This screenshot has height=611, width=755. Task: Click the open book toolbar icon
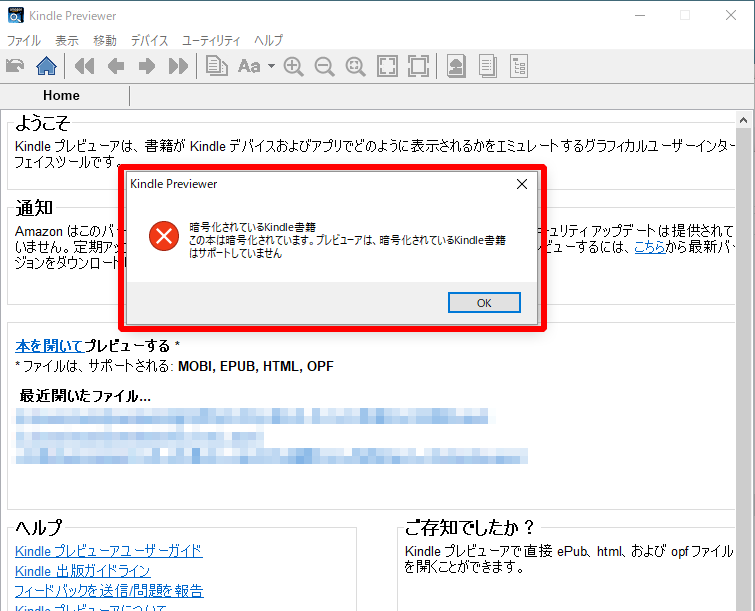(15, 66)
